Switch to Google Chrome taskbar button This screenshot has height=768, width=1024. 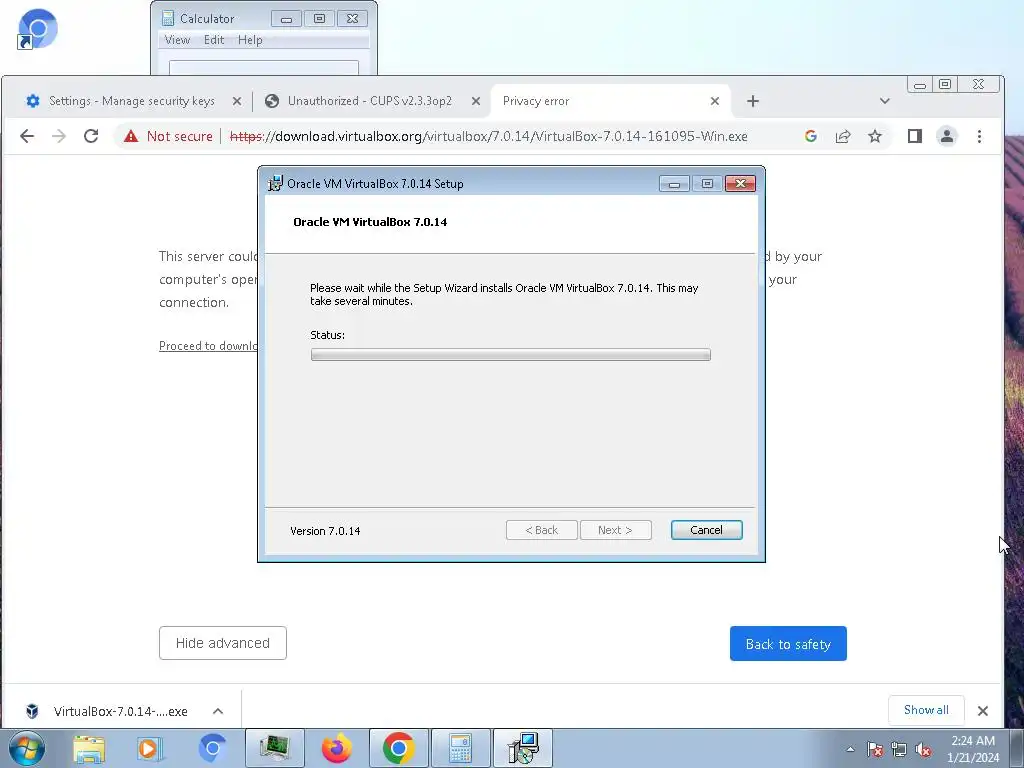point(399,748)
